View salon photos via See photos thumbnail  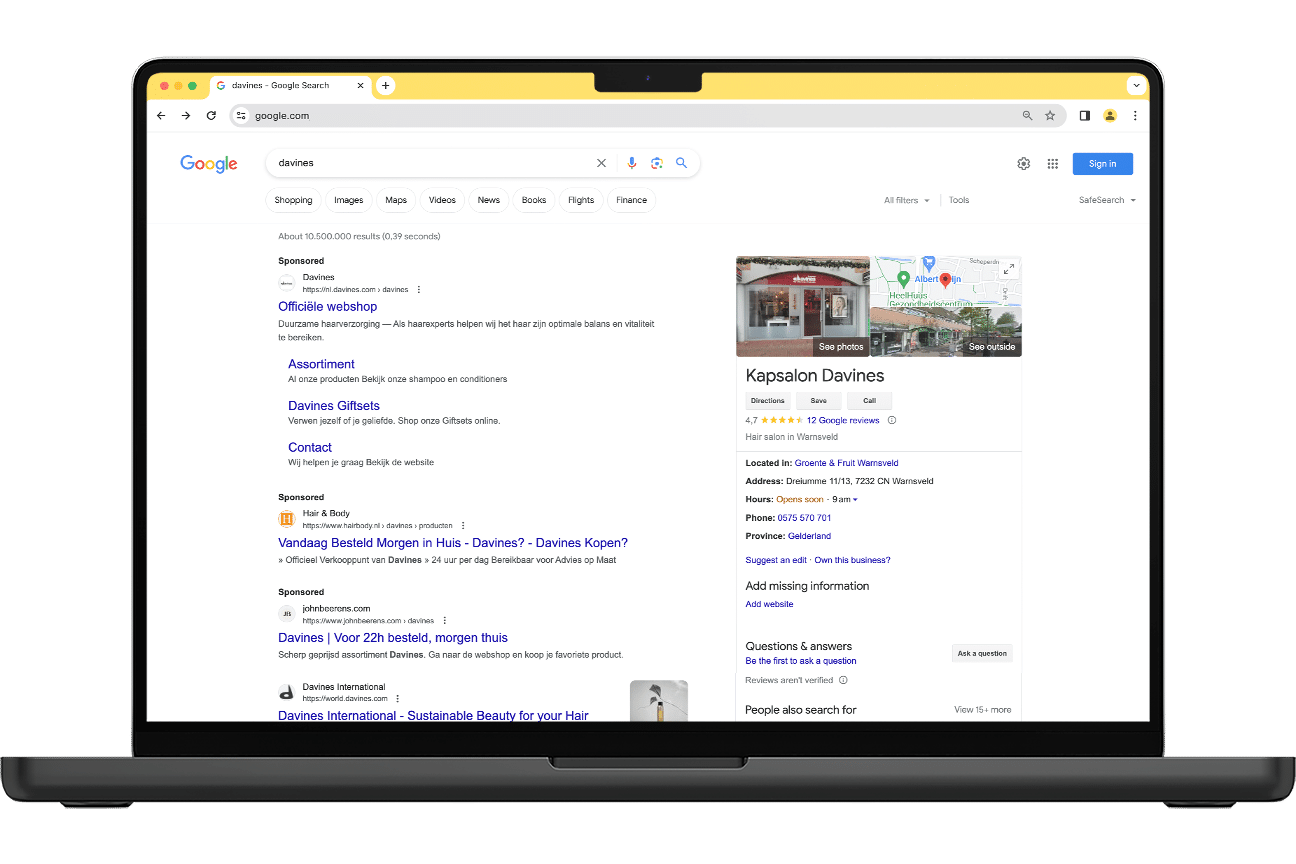(803, 307)
